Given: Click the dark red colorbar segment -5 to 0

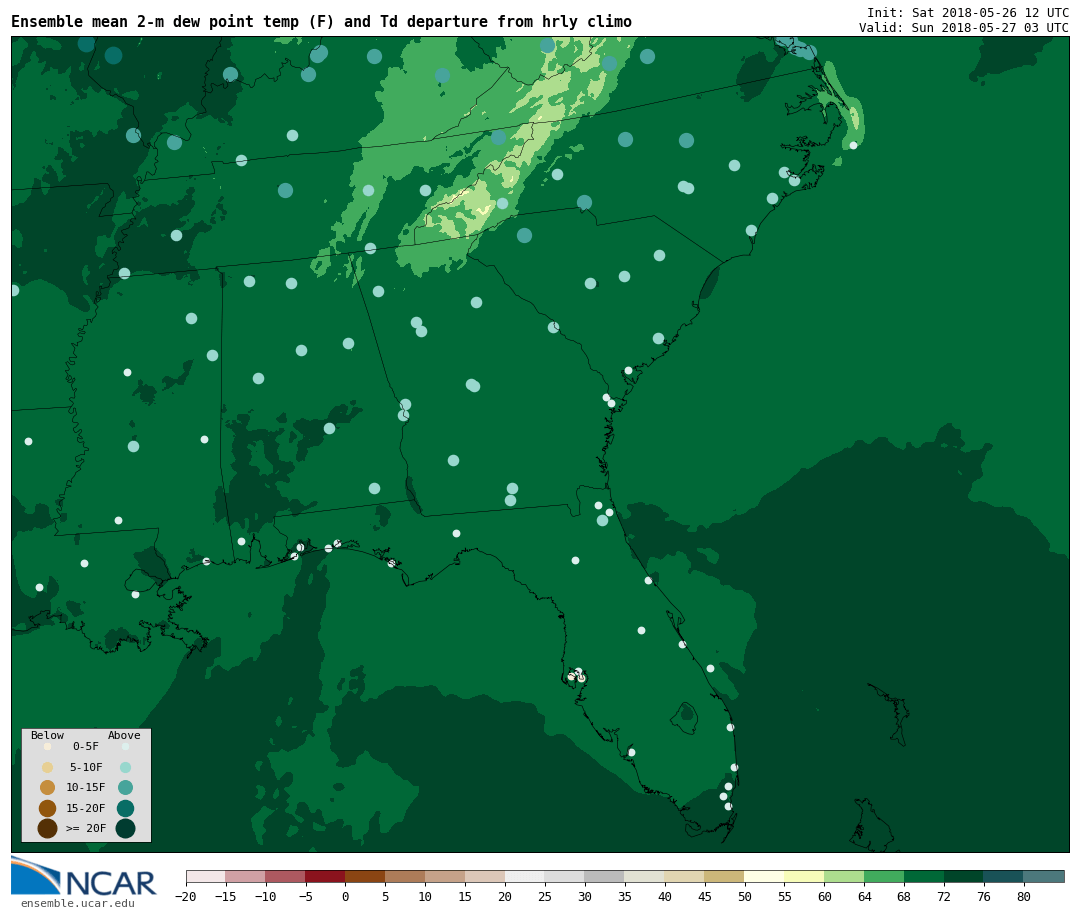Looking at the screenshot, I should (x=325, y=876).
